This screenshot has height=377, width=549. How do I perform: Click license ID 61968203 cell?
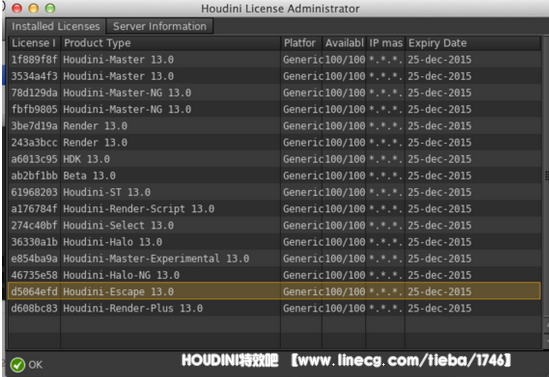click(34, 192)
